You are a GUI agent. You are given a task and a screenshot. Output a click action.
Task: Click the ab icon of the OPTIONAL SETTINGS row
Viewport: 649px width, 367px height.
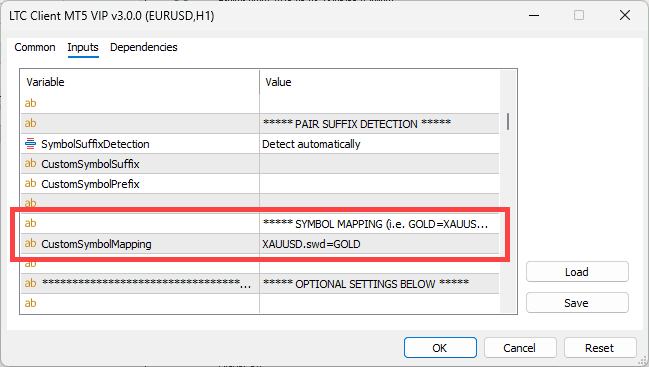click(x=30, y=283)
